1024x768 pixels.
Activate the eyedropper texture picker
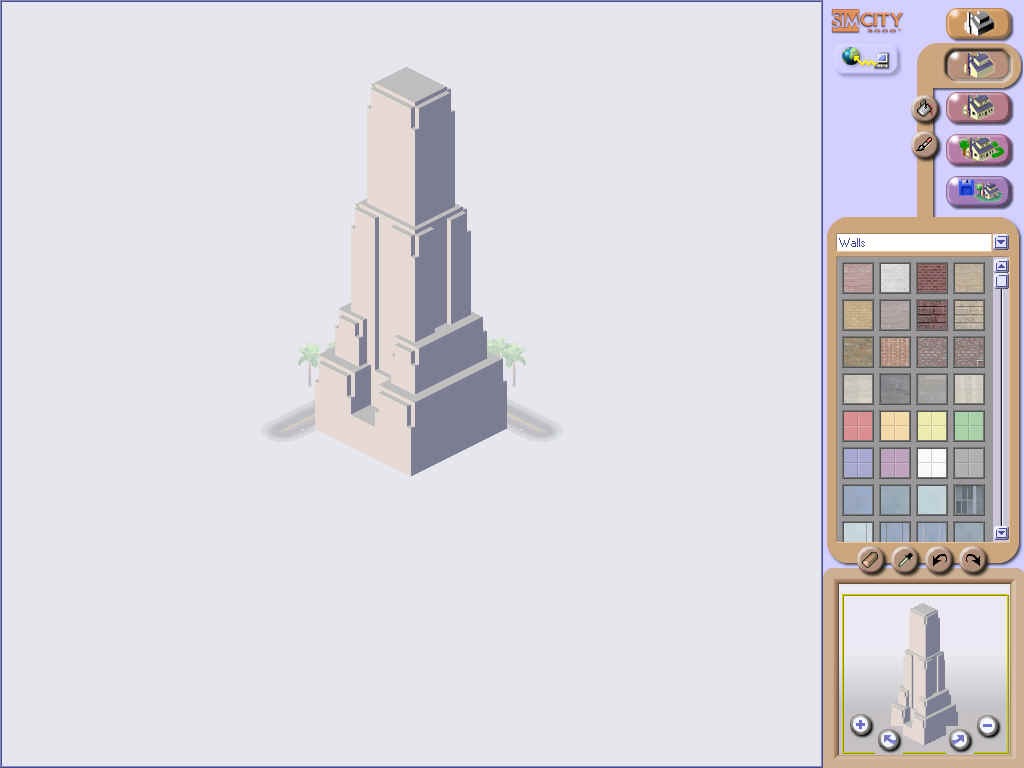pyautogui.click(x=905, y=560)
